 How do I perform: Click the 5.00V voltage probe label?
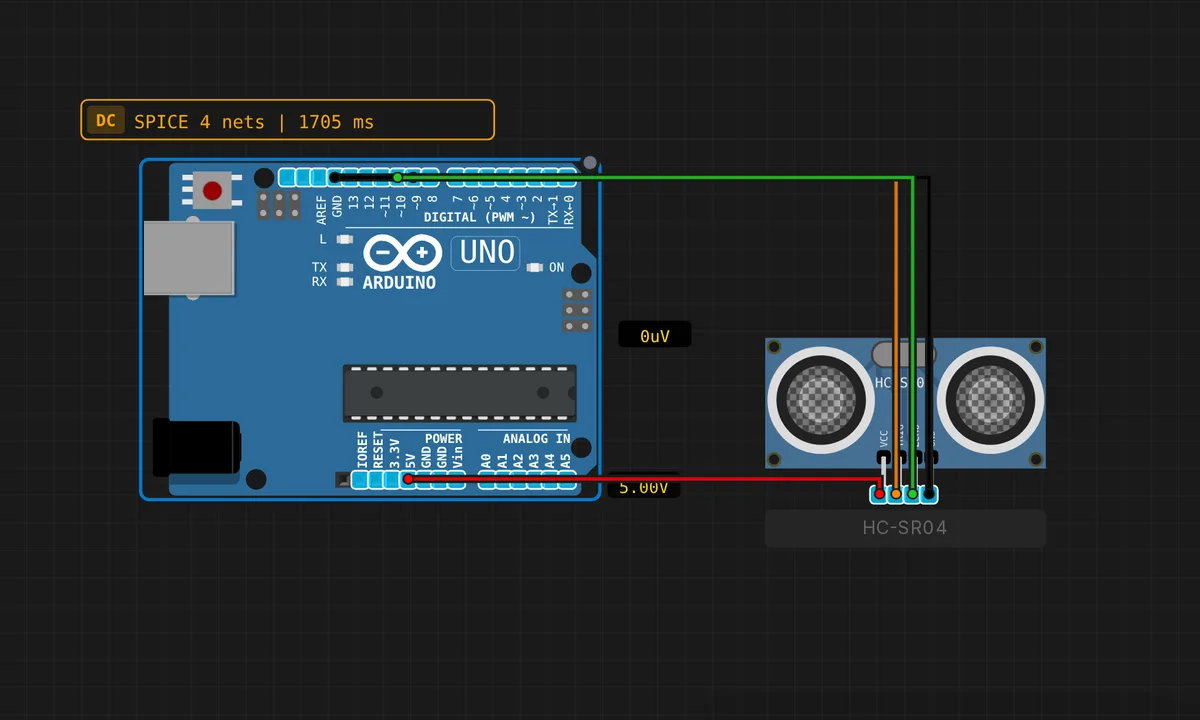(x=643, y=488)
